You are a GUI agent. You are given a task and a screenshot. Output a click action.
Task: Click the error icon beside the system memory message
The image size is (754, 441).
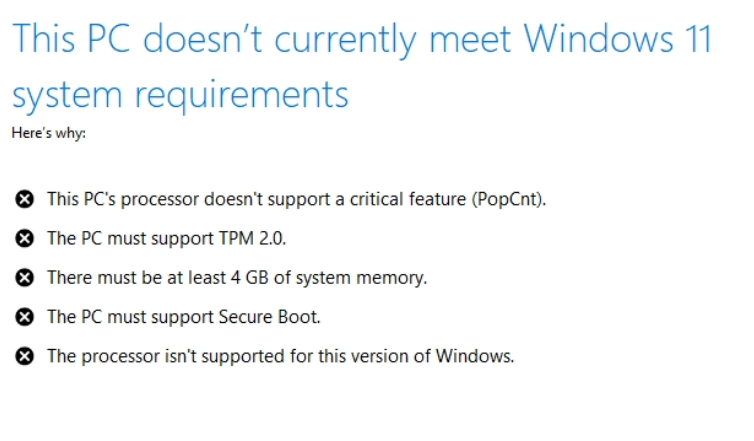(x=25, y=277)
